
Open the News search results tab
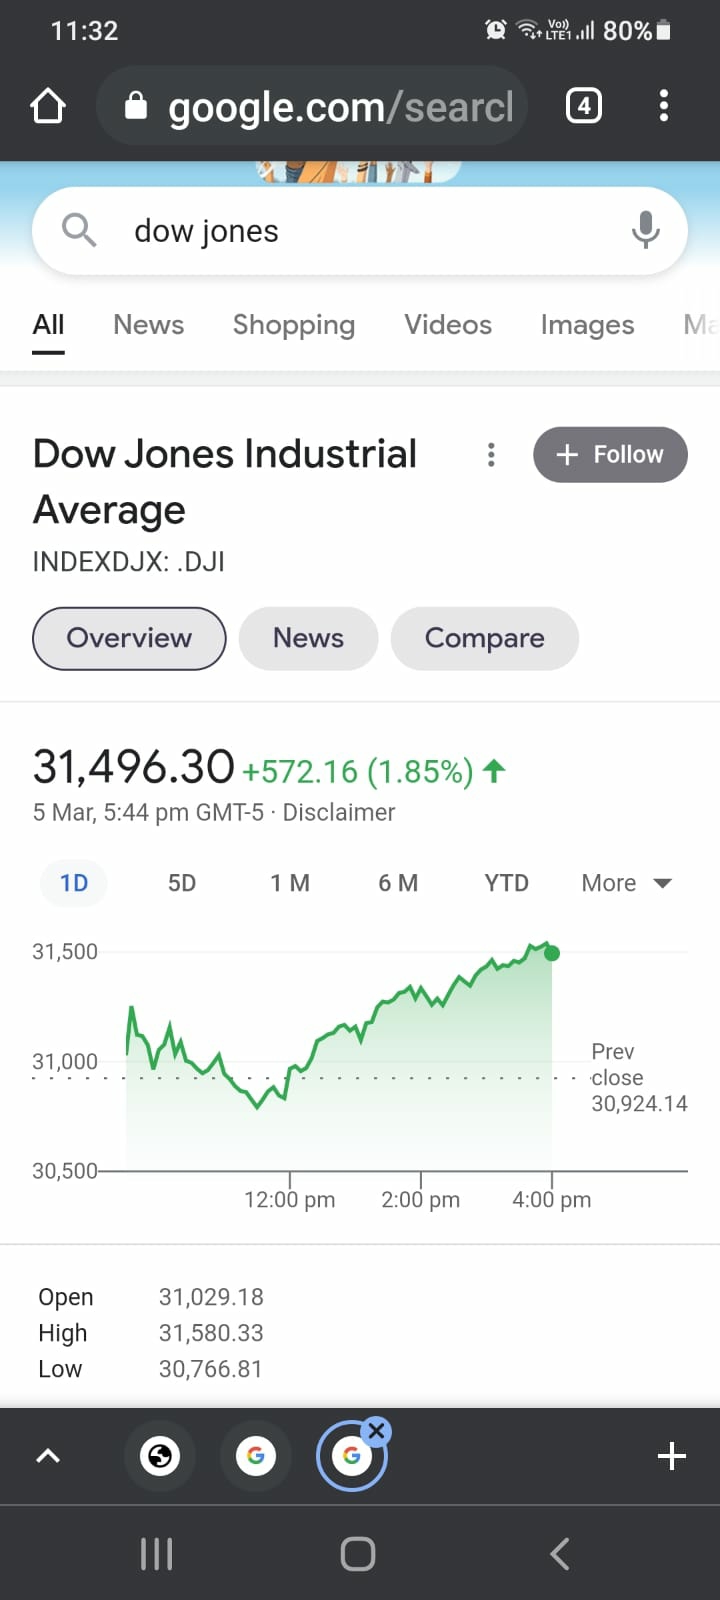148,325
